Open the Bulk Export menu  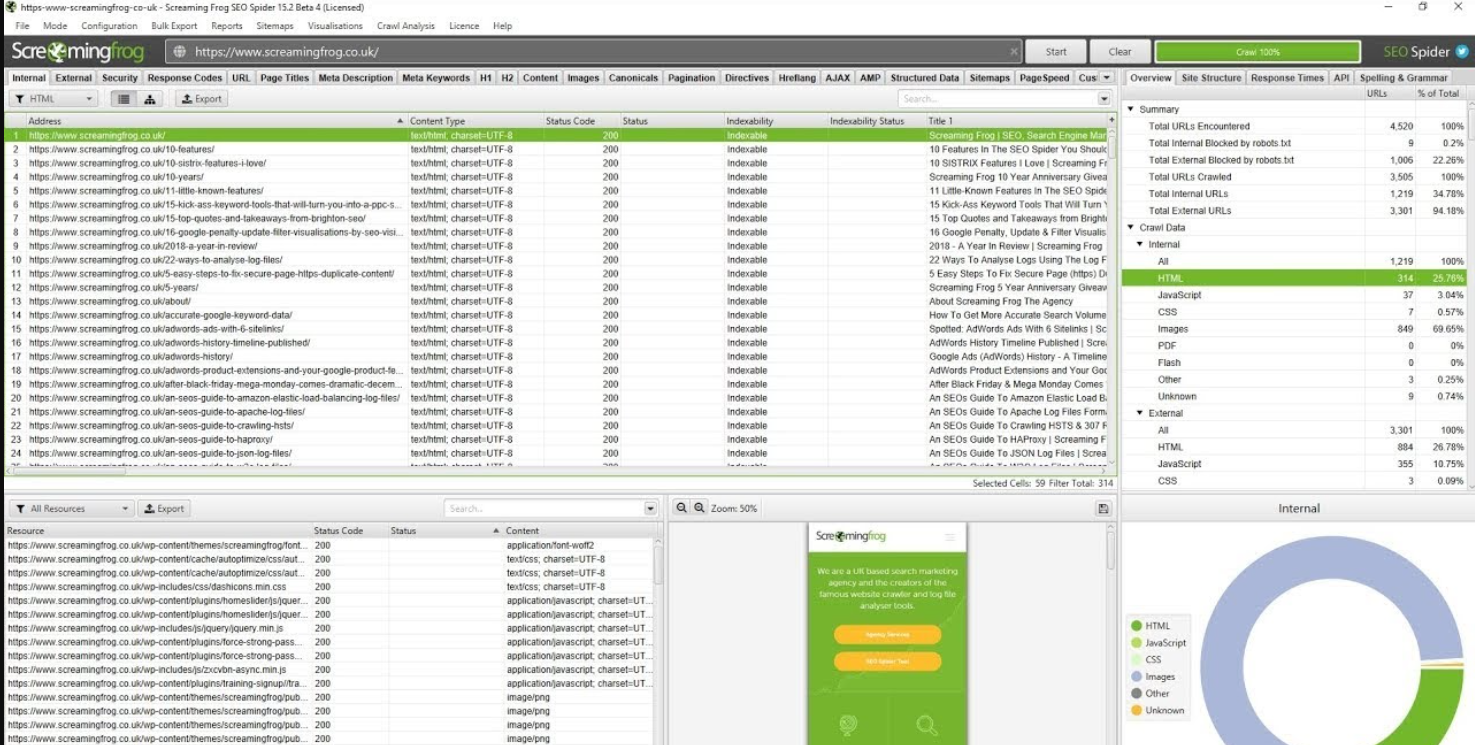pos(174,26)
